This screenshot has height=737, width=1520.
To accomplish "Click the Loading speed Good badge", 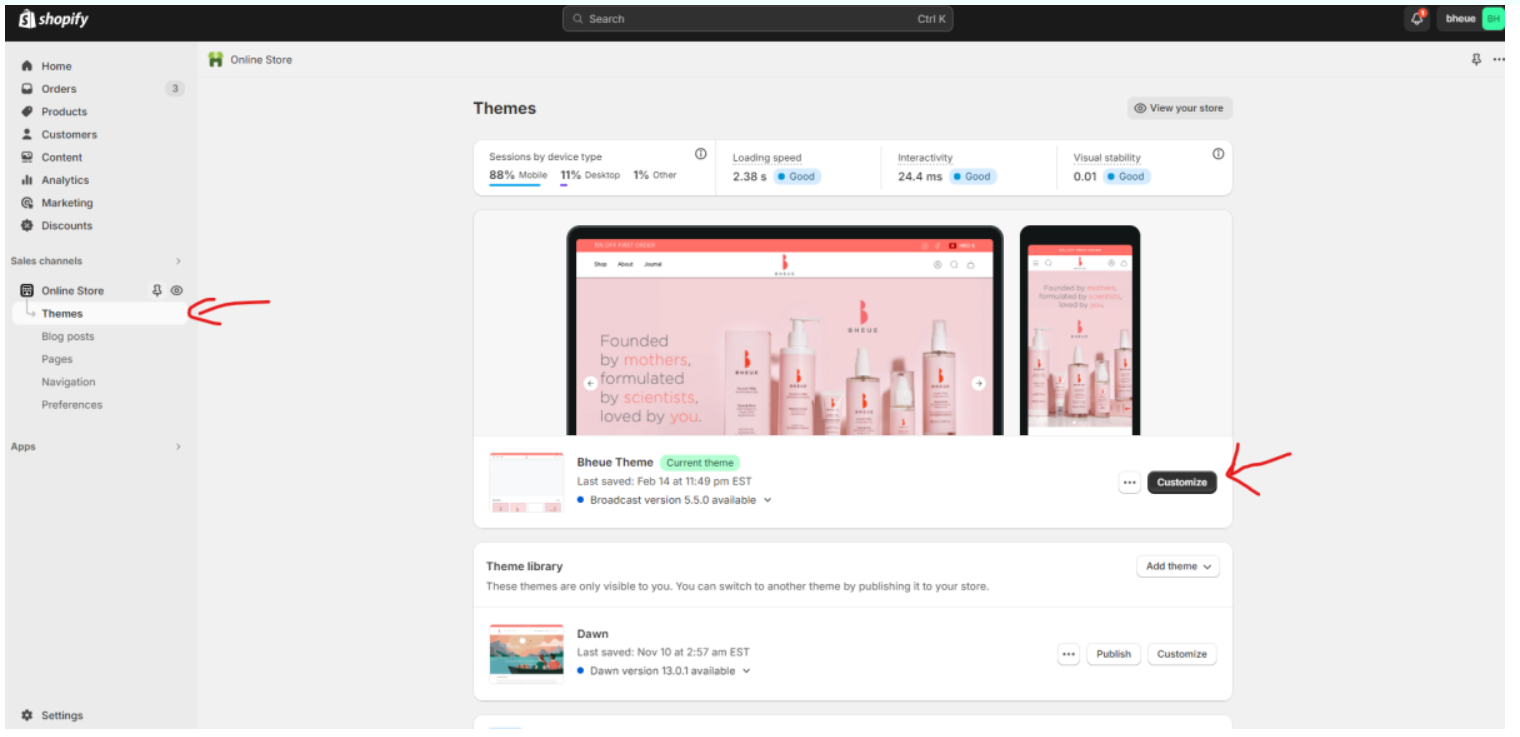I will [798, 177].
